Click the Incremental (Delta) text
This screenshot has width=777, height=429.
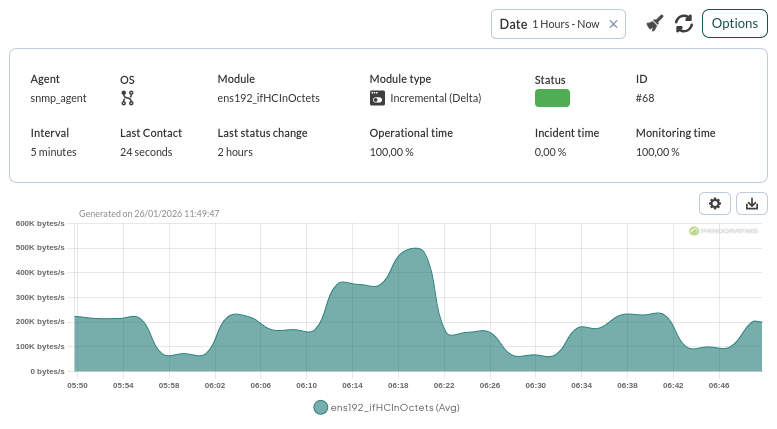coord(436,98)
